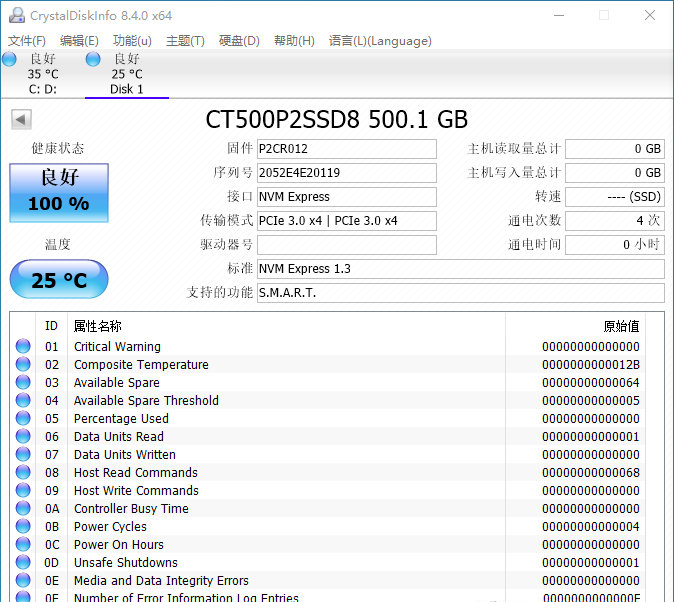The height and width of the screenshot is (602, 674).
Task: Open the 主题(T) menu
Action: [x=185, y=41]
